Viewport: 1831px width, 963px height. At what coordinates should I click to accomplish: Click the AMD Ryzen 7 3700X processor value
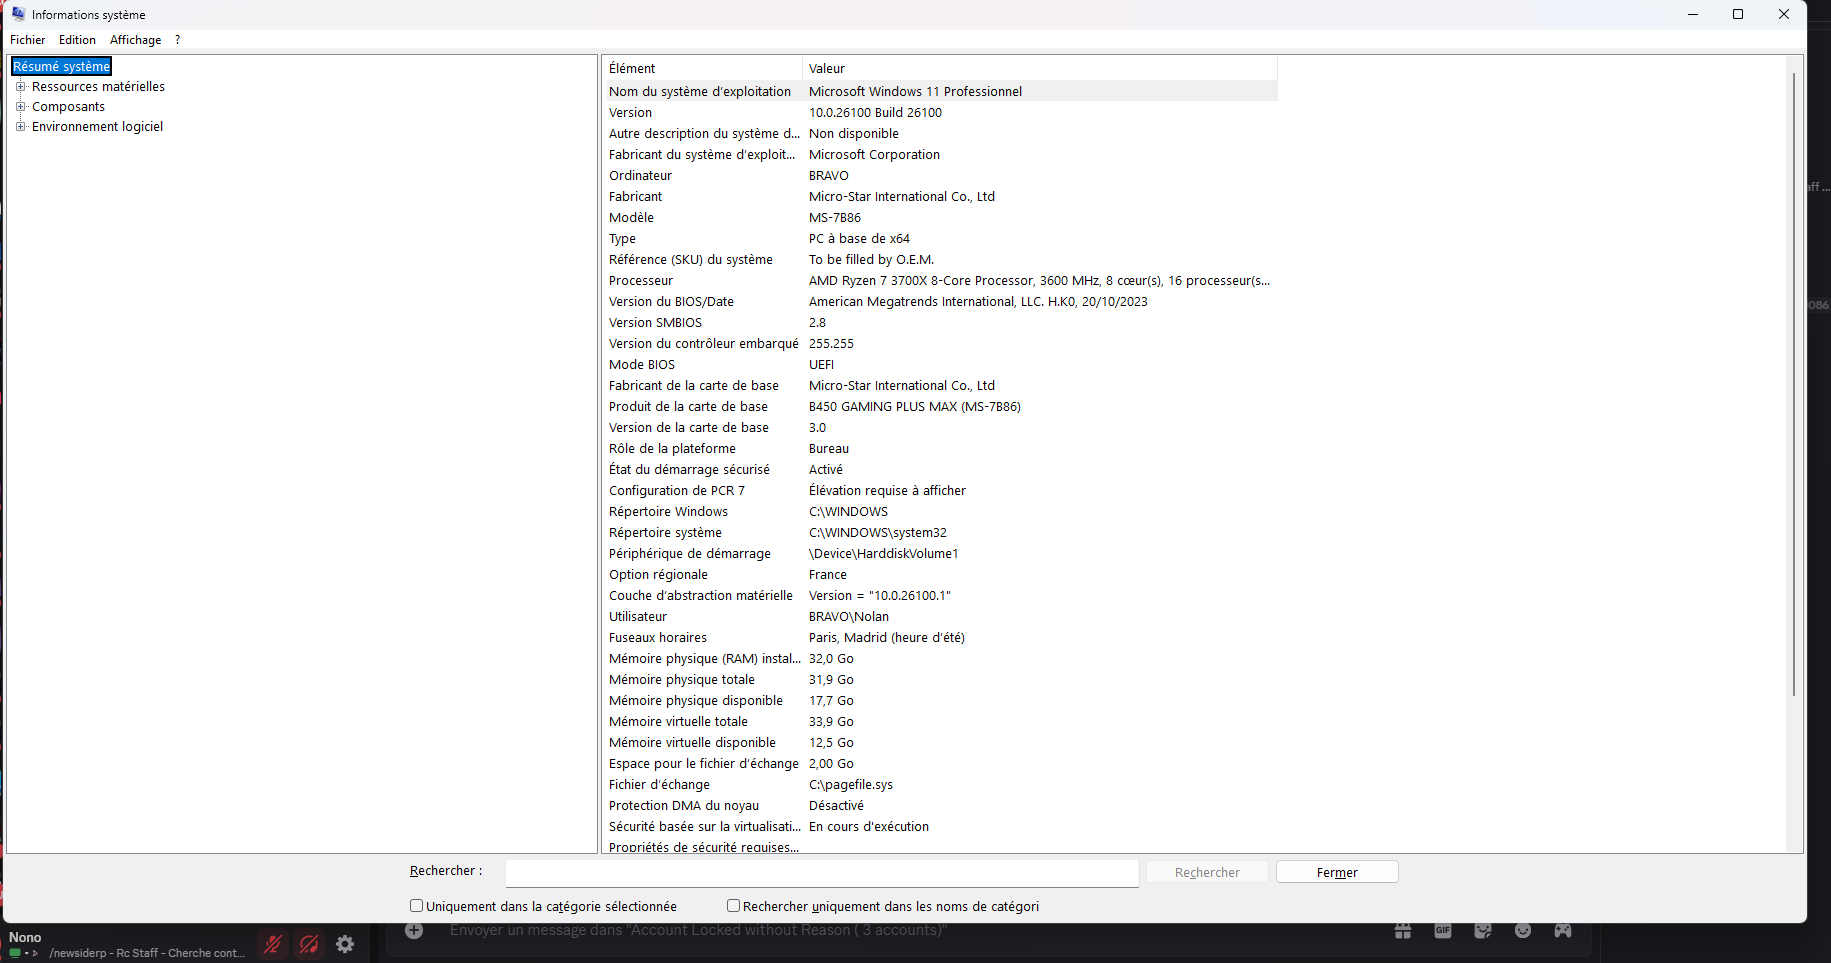coord(1039,280)
